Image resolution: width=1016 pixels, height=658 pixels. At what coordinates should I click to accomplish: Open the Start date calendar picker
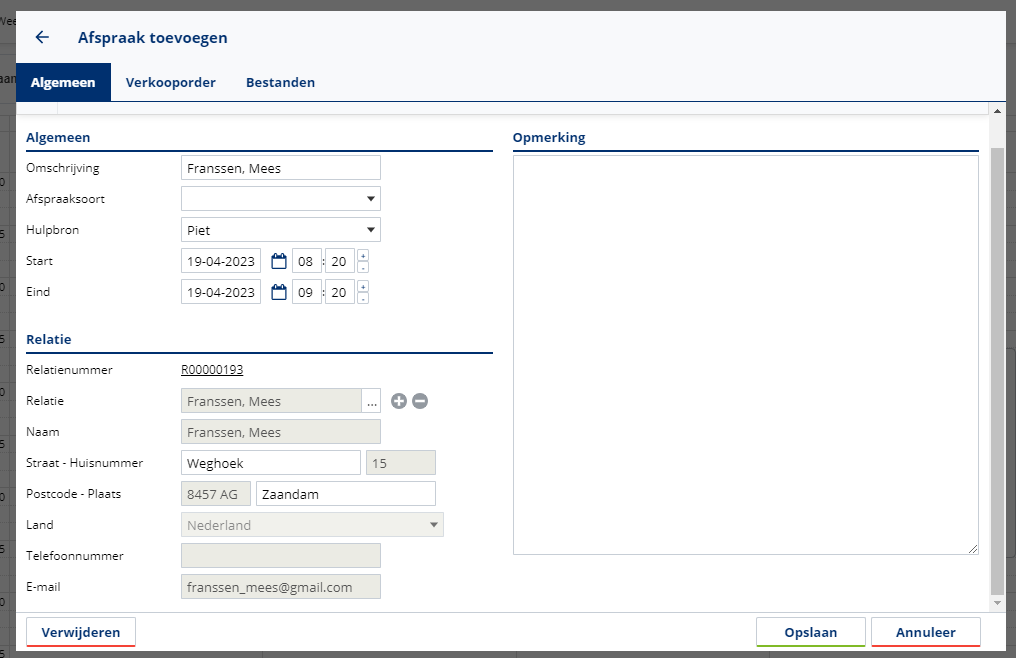pos(279,261)
